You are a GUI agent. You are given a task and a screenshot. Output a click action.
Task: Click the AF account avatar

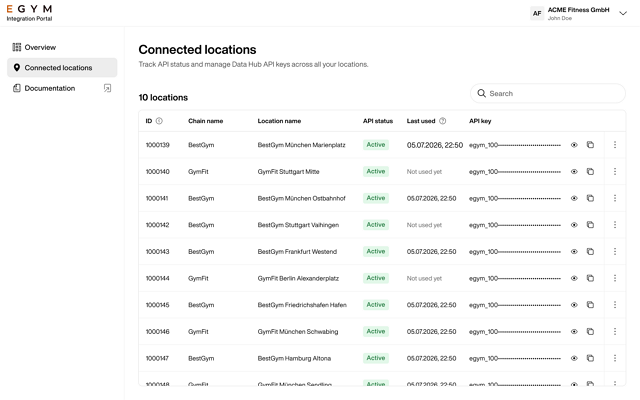pyautogui.click(x=537, y=13)
